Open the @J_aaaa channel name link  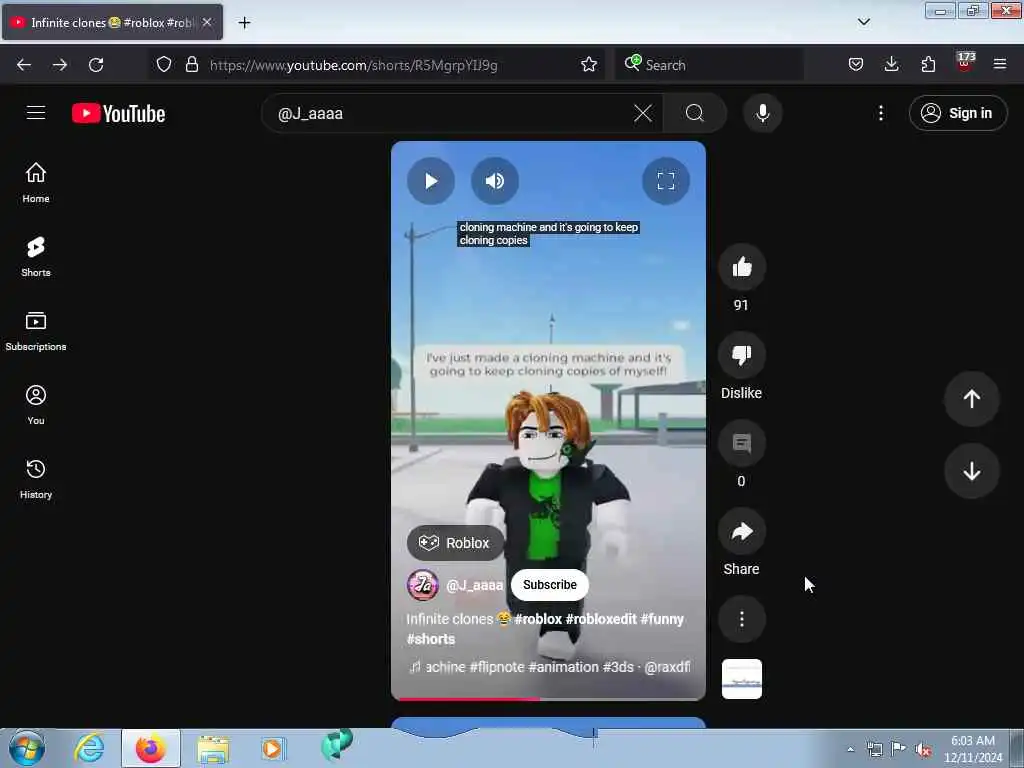[475, 585]
